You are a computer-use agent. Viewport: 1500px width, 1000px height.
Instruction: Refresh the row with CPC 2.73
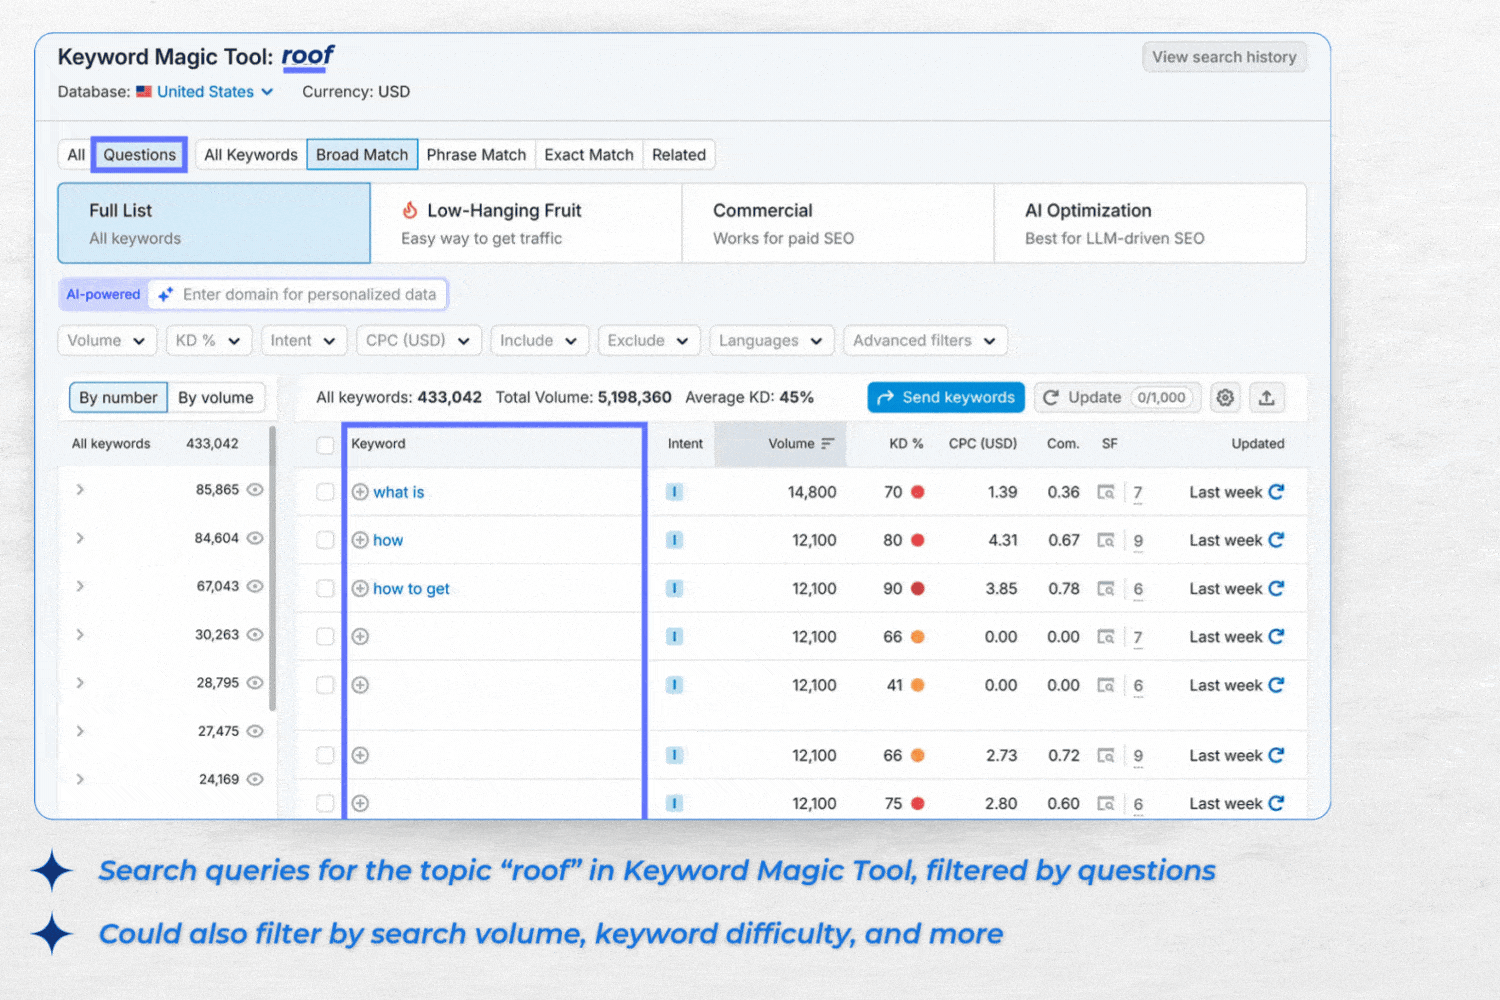[1276, 755]
